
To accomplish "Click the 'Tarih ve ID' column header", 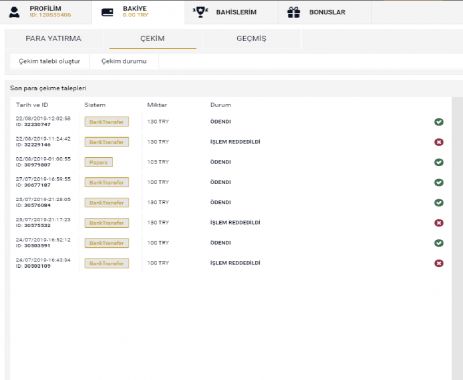I will [32, 105].
